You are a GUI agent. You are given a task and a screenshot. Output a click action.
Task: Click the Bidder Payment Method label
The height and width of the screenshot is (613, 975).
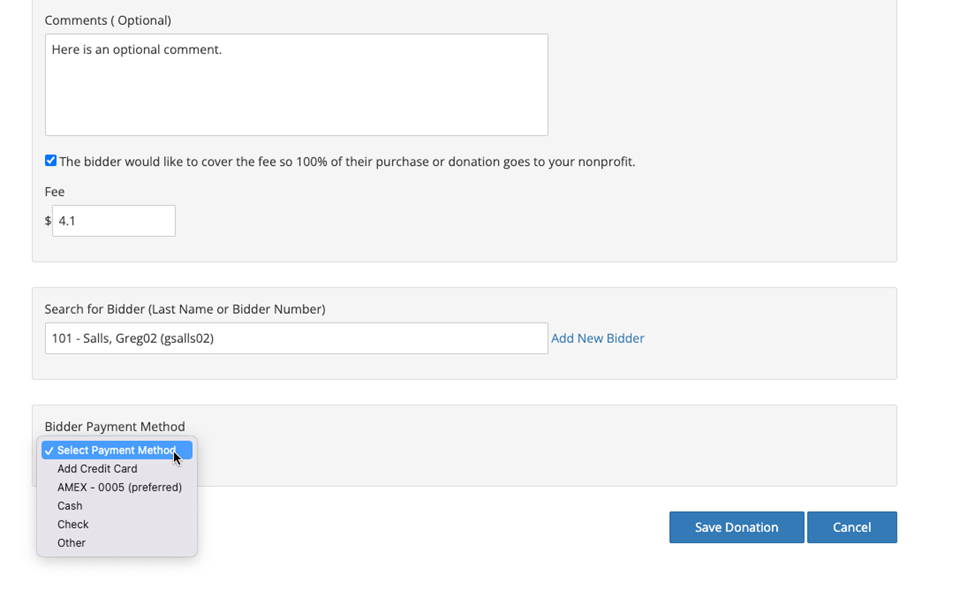coord(115,426)
